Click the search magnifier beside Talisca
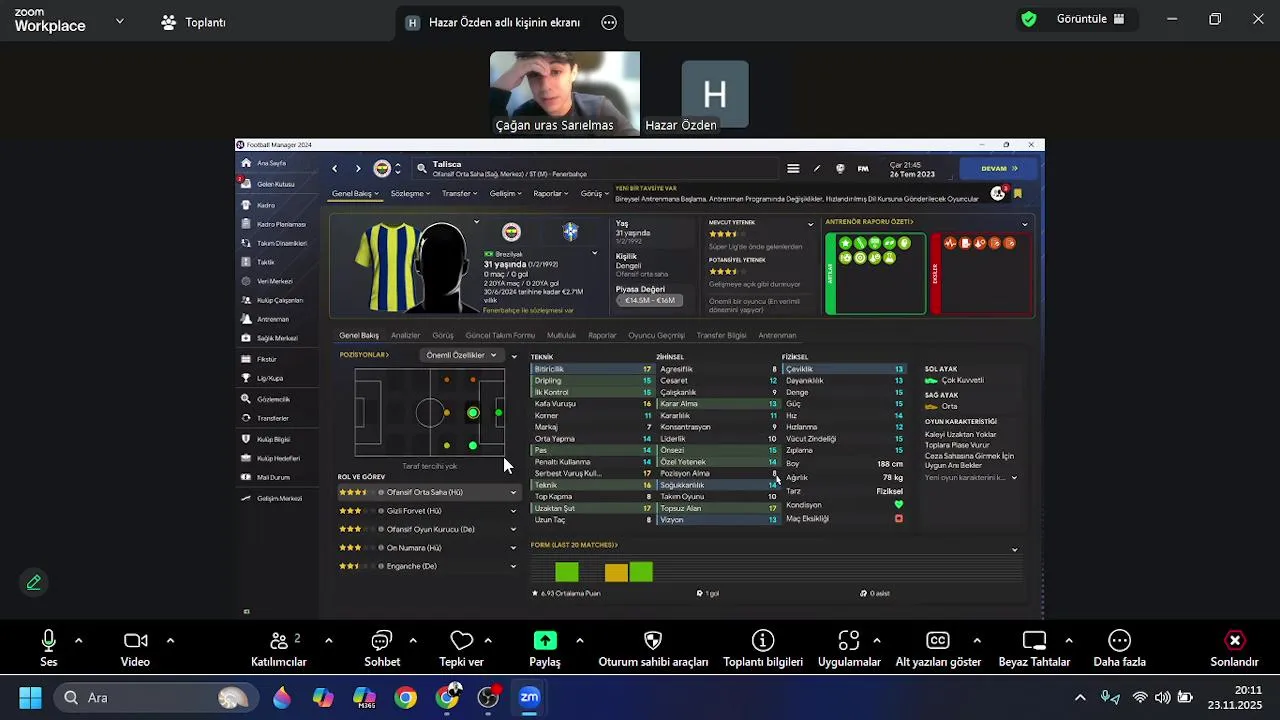Viewport: 1280px width, 720px height. coord(422,168)
